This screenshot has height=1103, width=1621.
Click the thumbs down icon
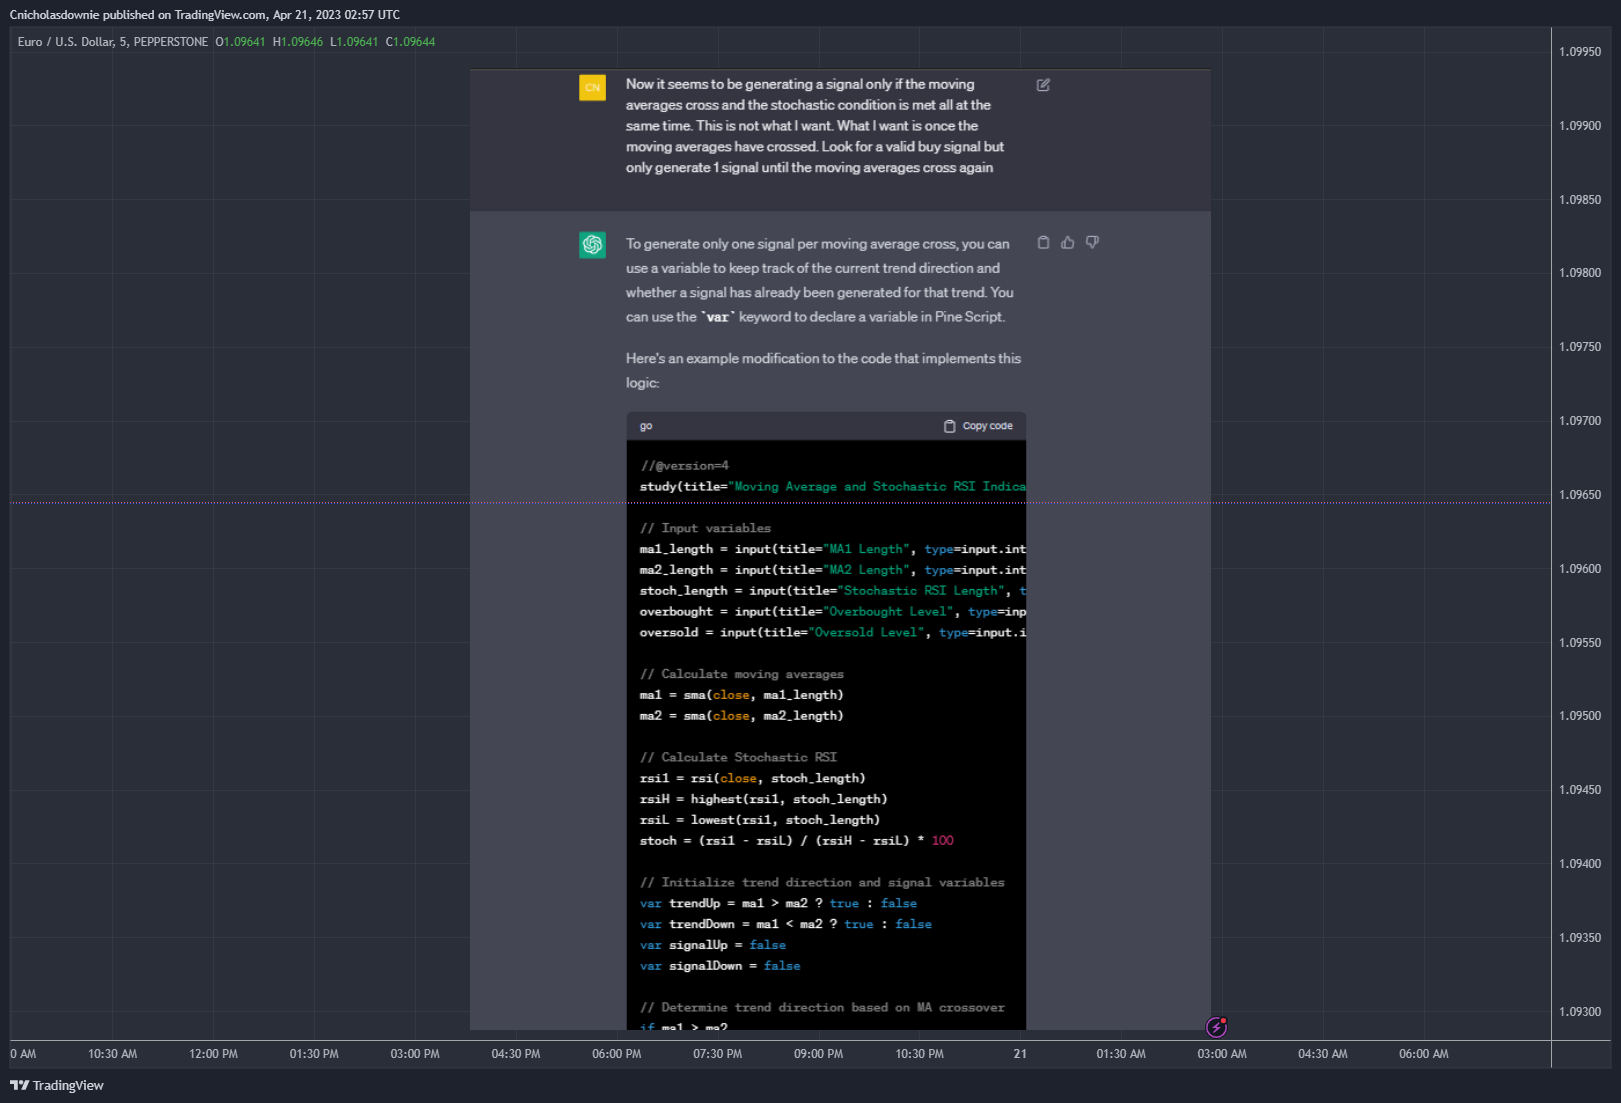[1092, 242]
